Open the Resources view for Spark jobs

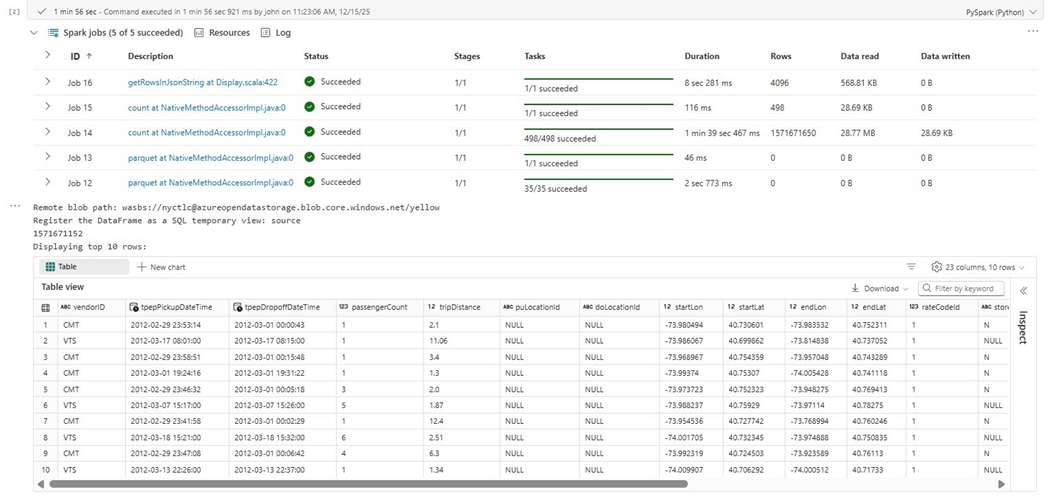221,33
